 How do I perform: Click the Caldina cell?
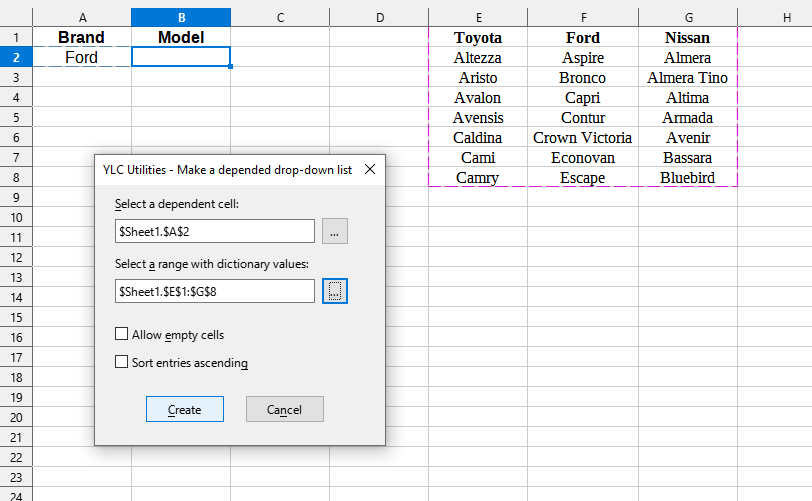tap(478, 137)
